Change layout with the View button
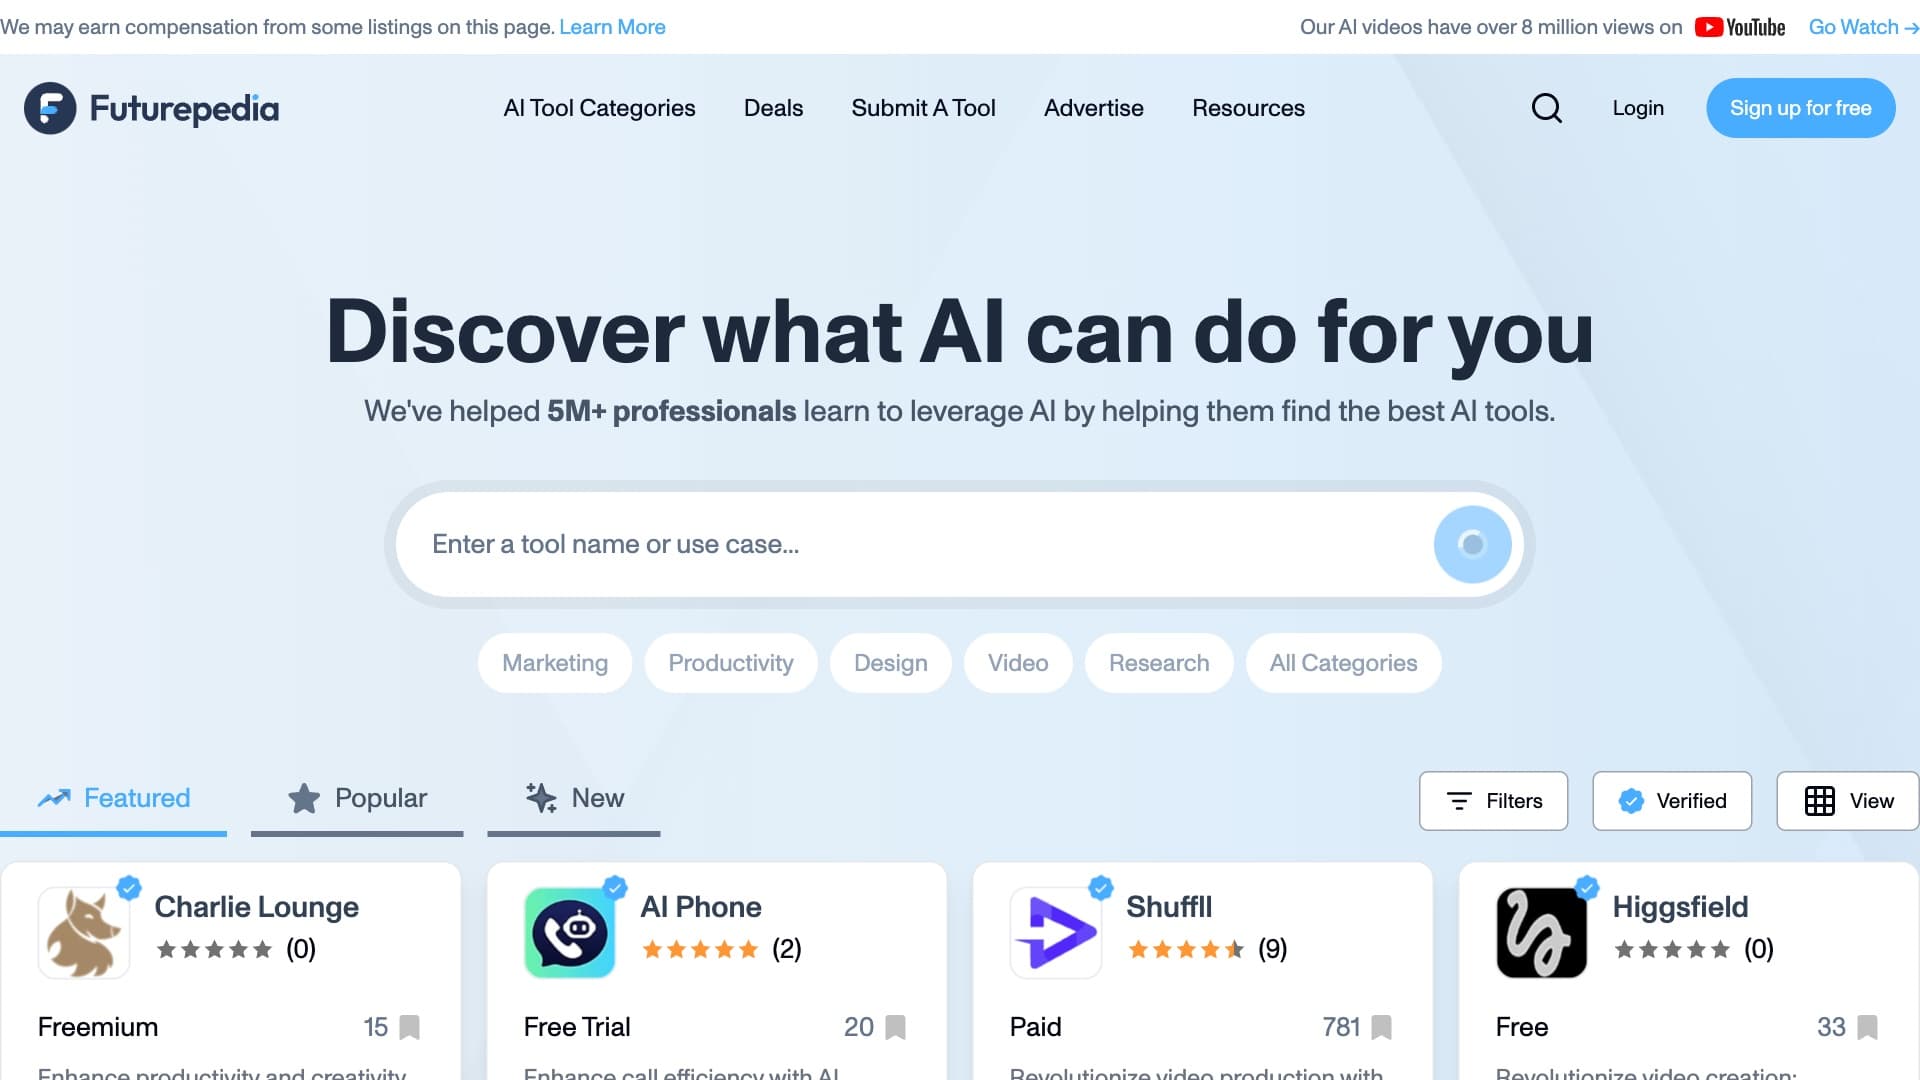Image resolution: width=1920 pixels, height=1080 pixels. tap(1848, 801)
